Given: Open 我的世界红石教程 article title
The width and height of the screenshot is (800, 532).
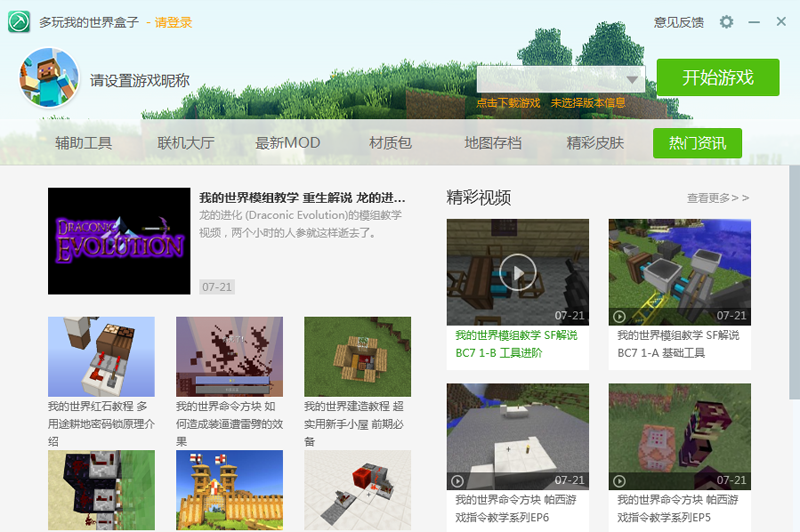Looking at the screenshot, I should point(101,423).
